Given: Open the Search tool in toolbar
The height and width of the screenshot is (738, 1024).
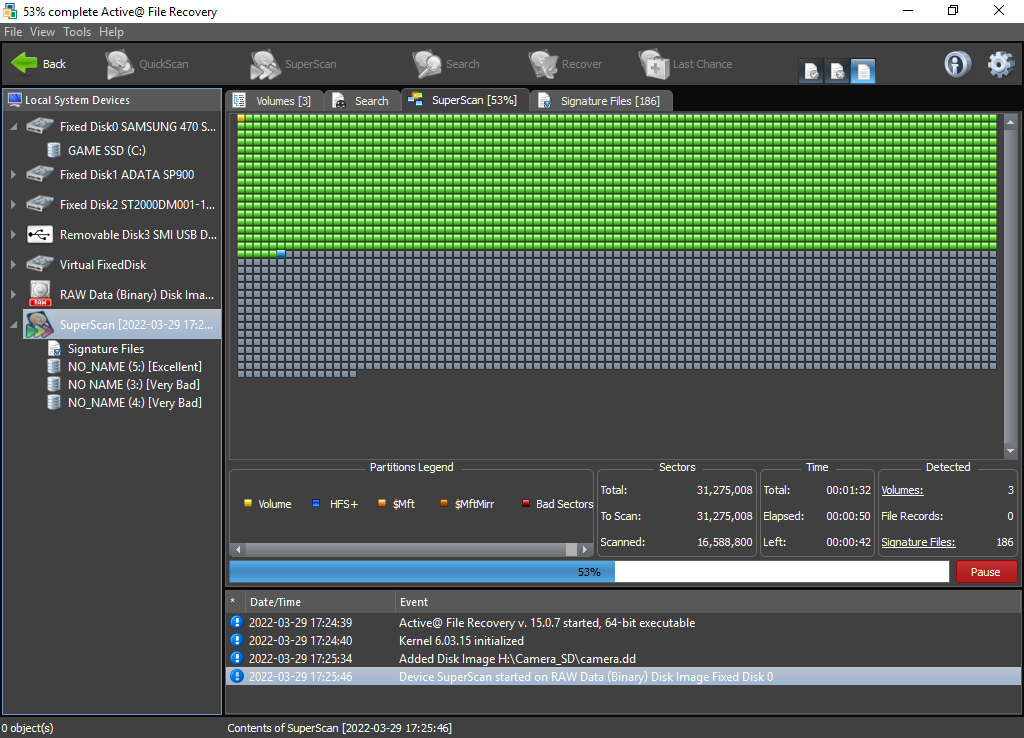Looking at the screenshot, I should click(x=446, y=64).
